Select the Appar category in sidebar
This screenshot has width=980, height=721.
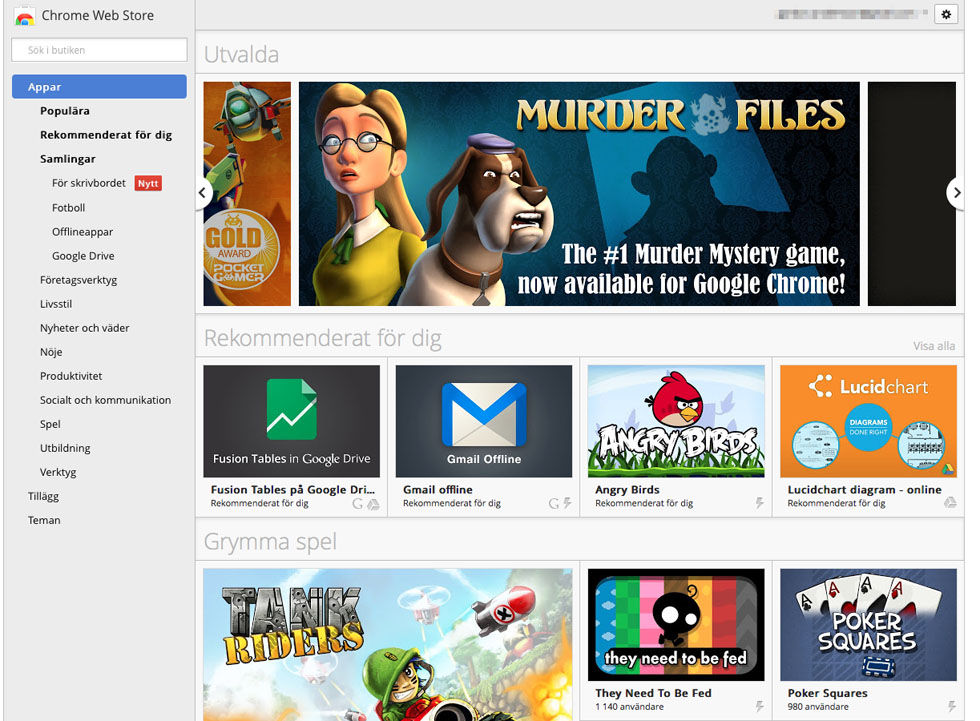(99, 87)
